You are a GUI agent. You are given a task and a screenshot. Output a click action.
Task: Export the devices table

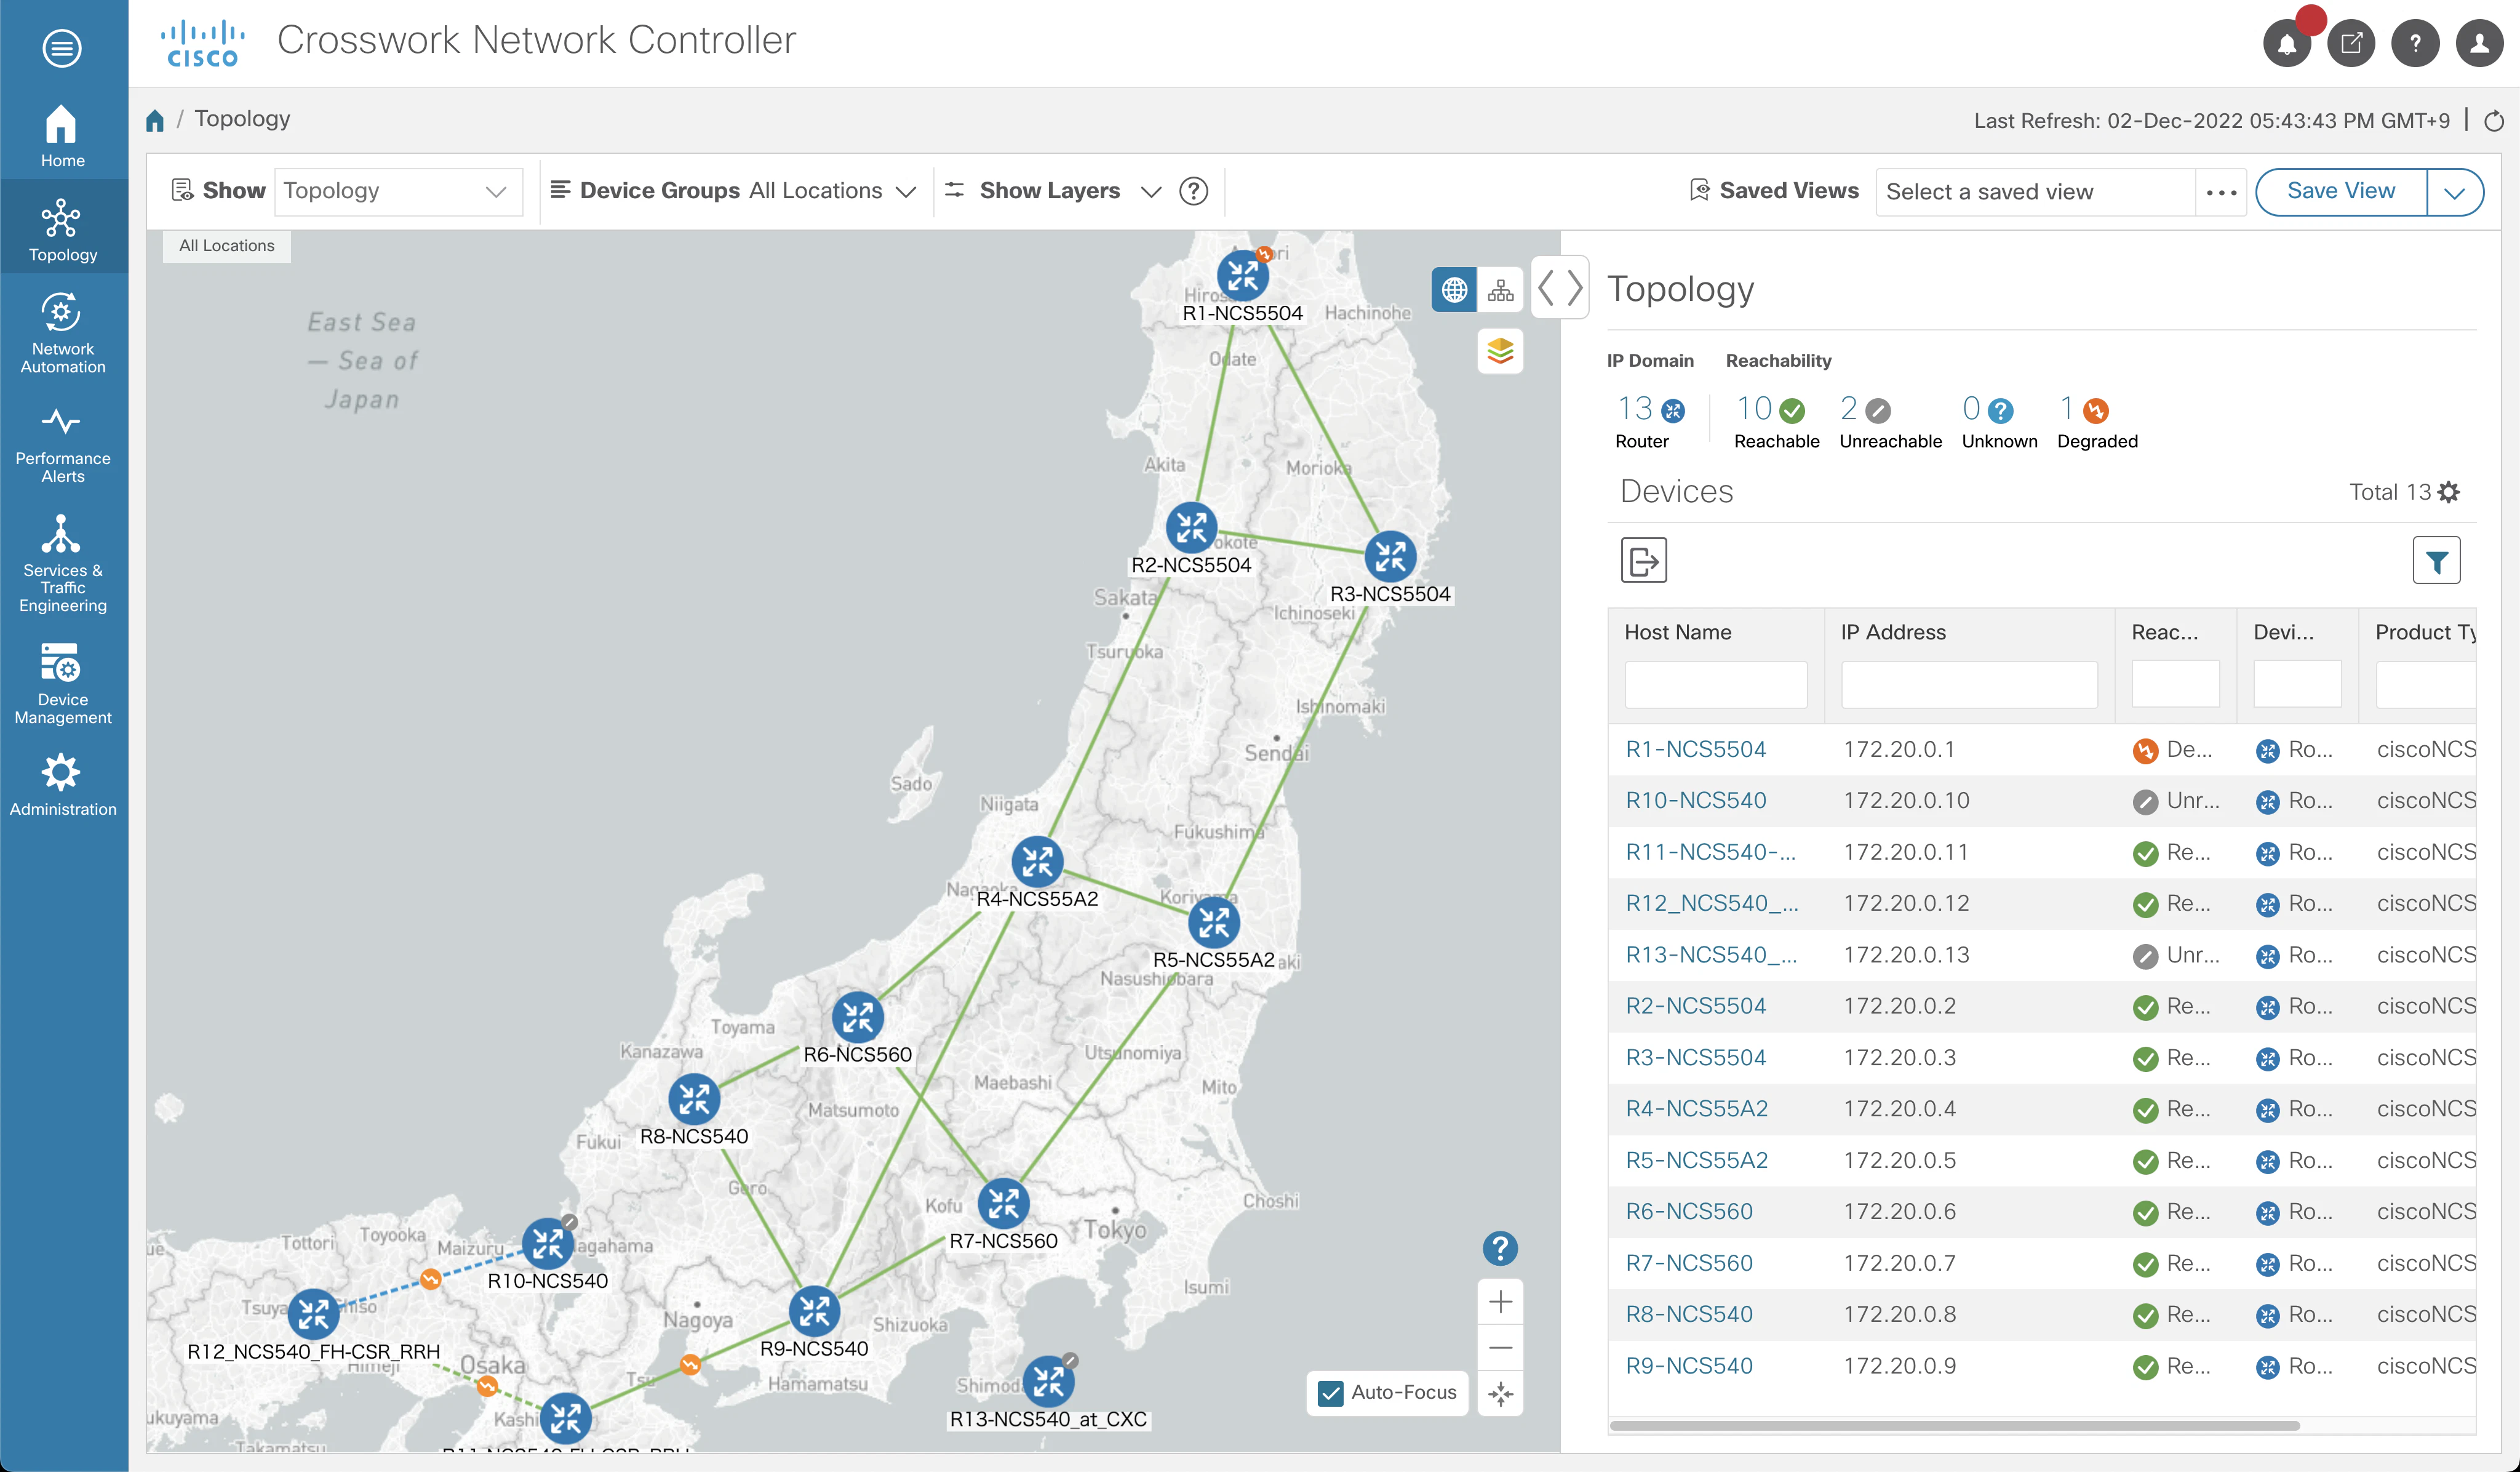coord(1643,560)
